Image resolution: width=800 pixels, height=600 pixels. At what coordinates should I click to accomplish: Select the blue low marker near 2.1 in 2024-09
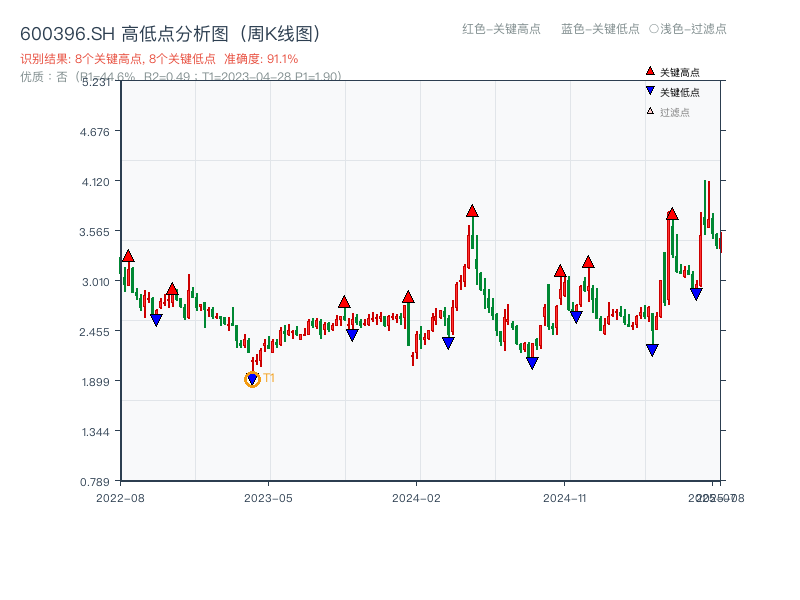tap(532, 363)
